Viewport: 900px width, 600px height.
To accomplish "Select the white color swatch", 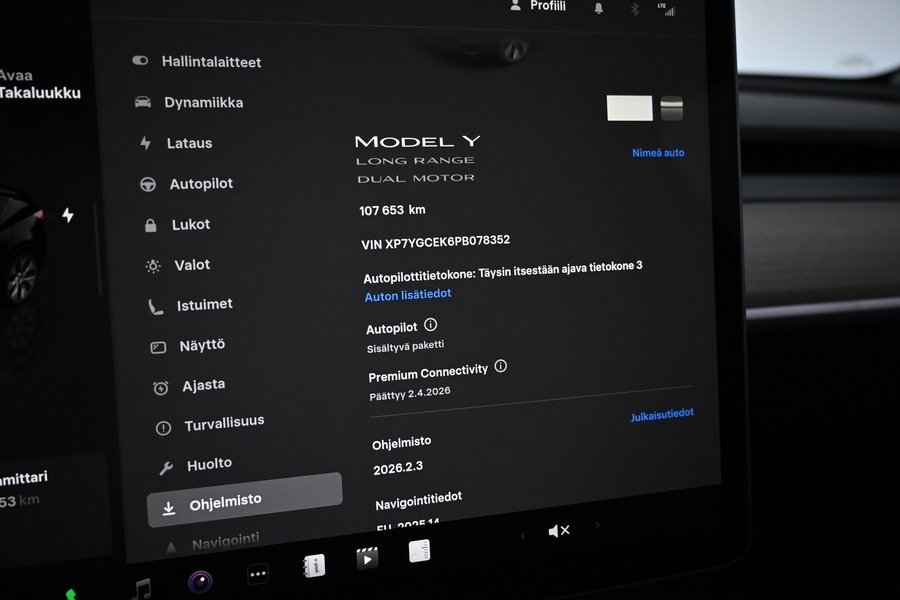I will point(629,108).
